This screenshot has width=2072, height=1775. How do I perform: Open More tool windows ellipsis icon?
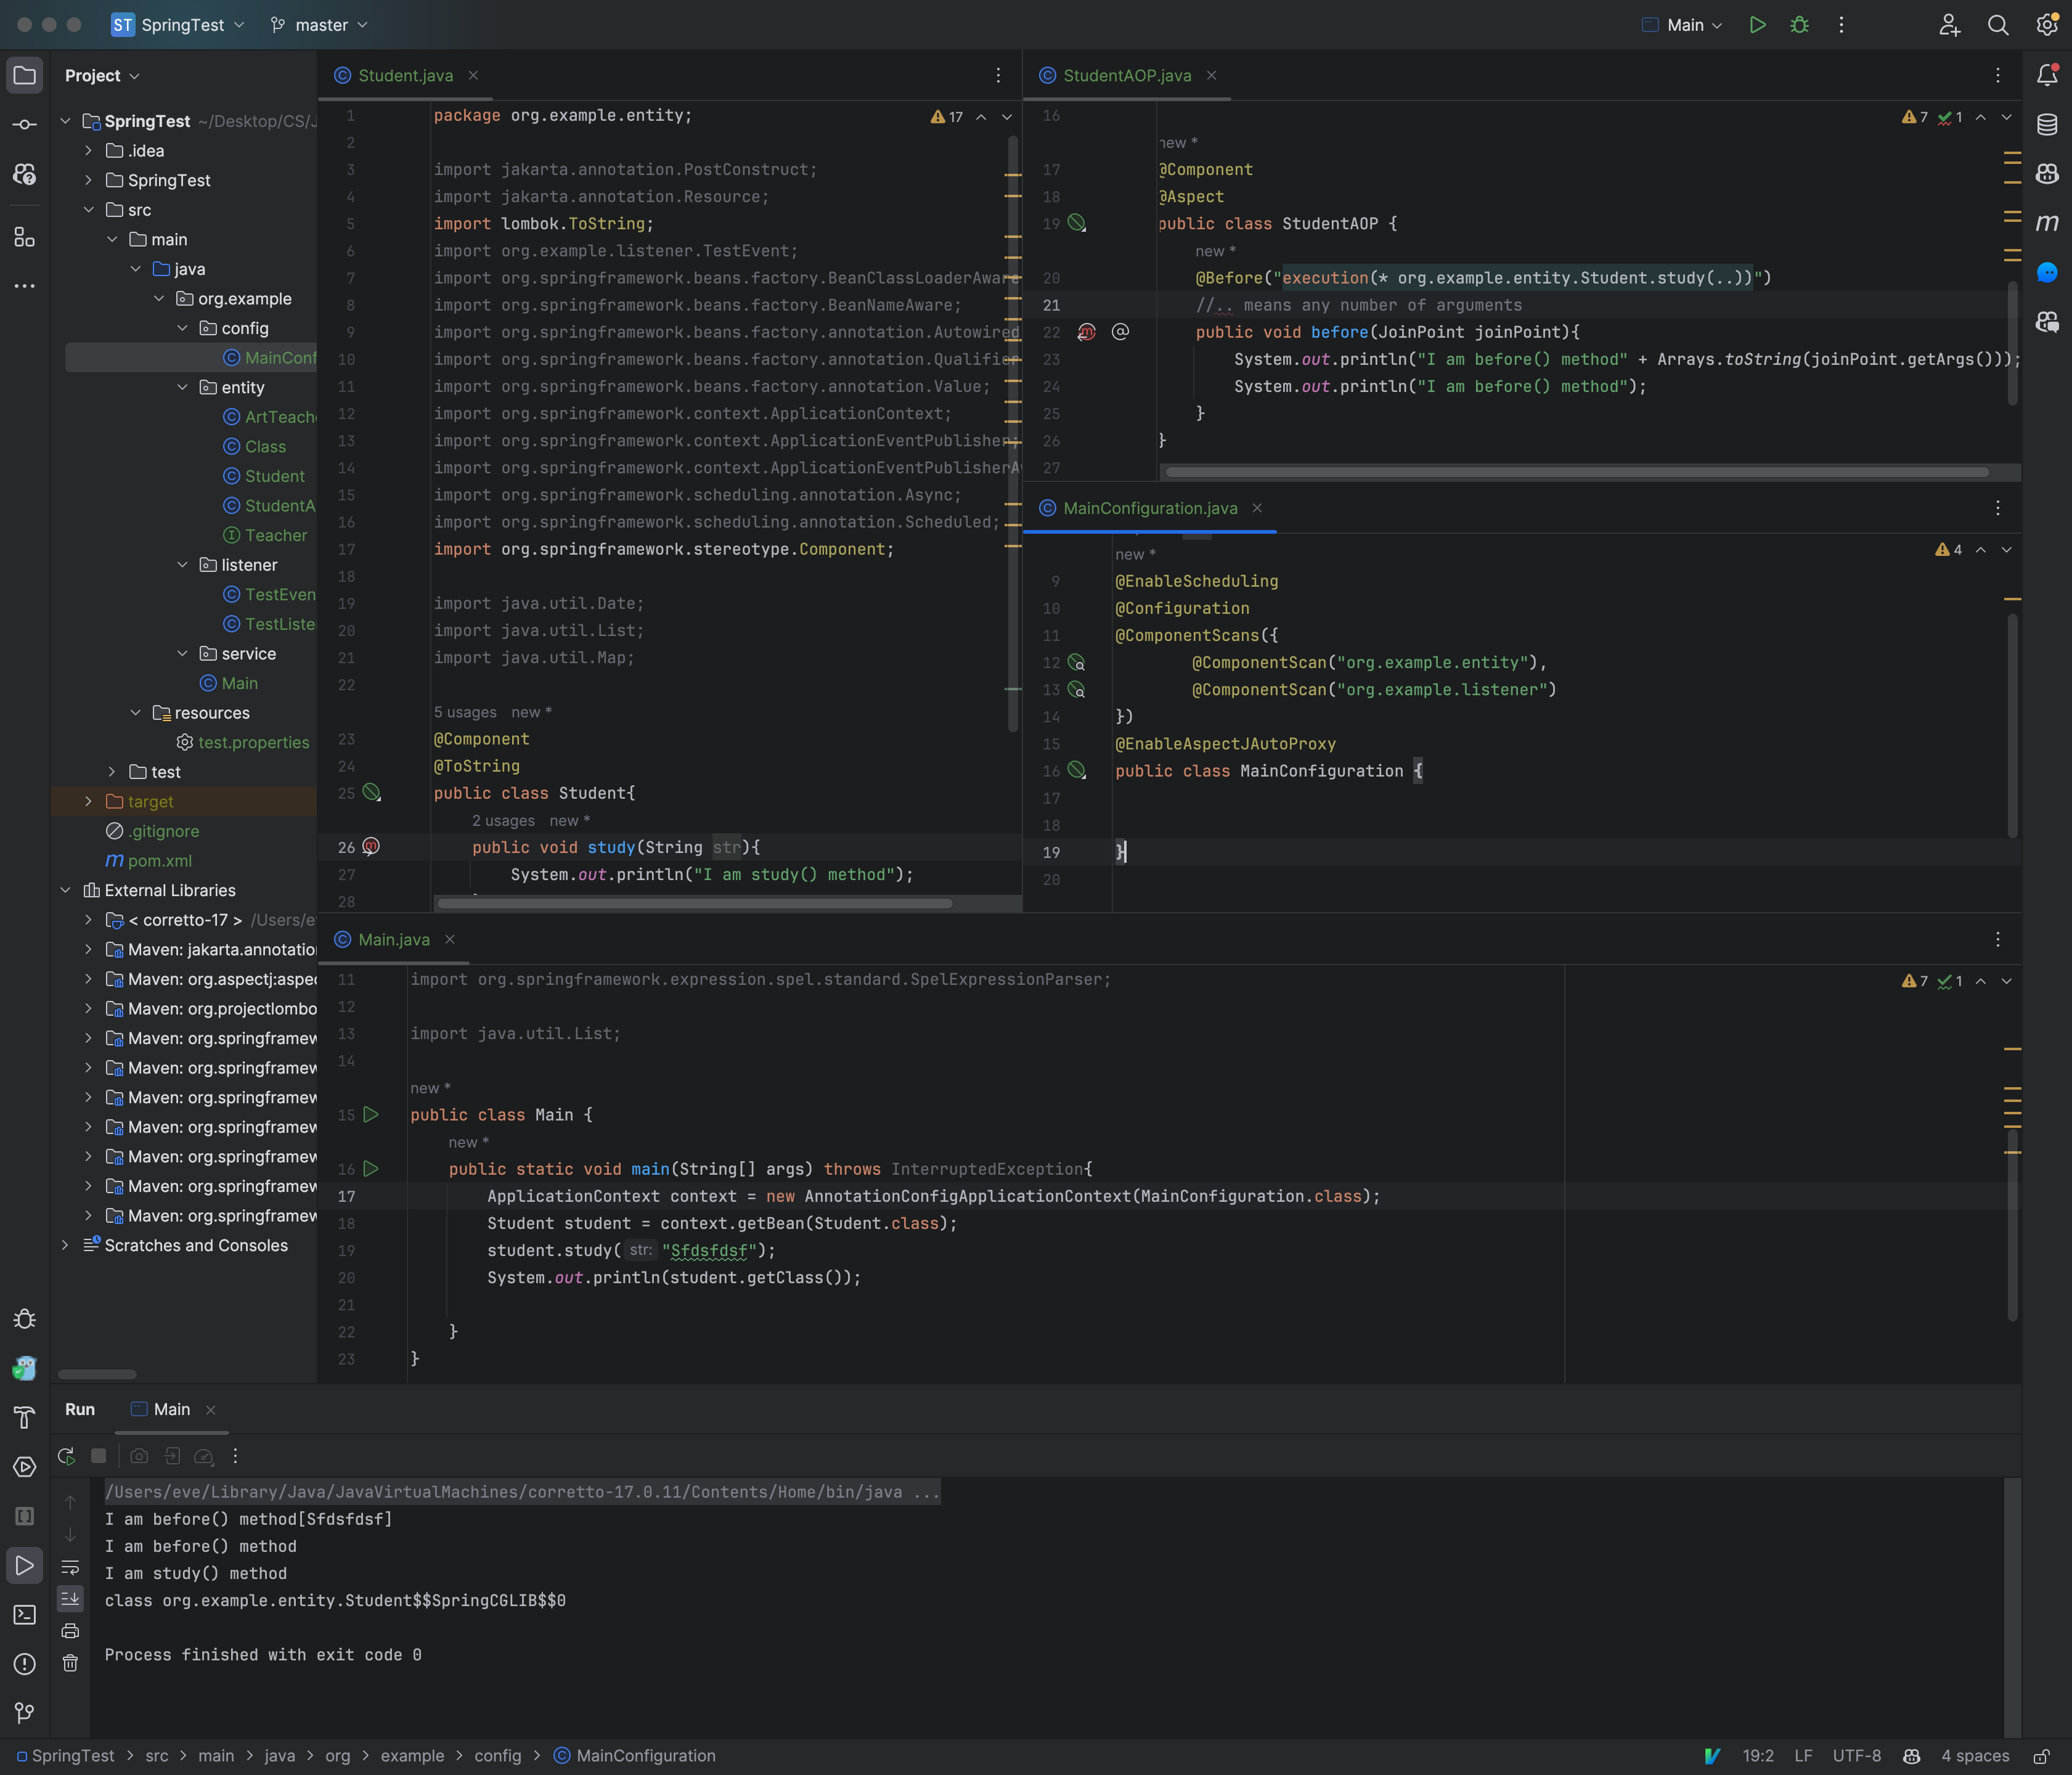(x=24, y=286)
